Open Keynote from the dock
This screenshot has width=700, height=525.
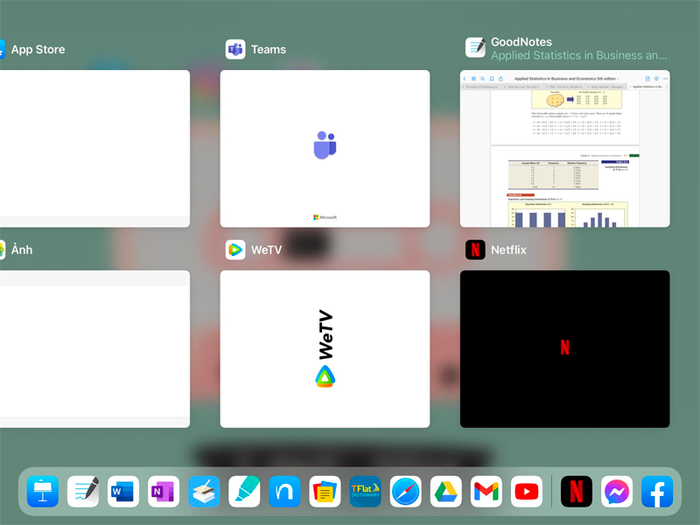43,491
